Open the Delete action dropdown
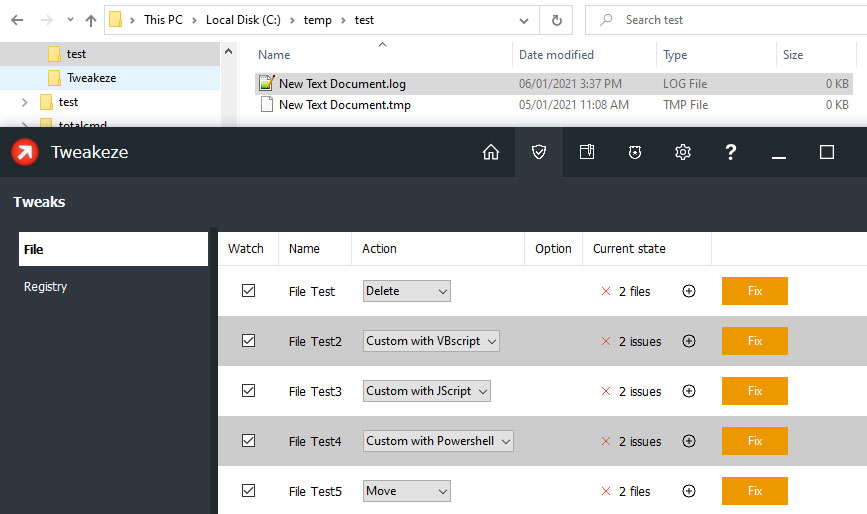 [407, 291]
